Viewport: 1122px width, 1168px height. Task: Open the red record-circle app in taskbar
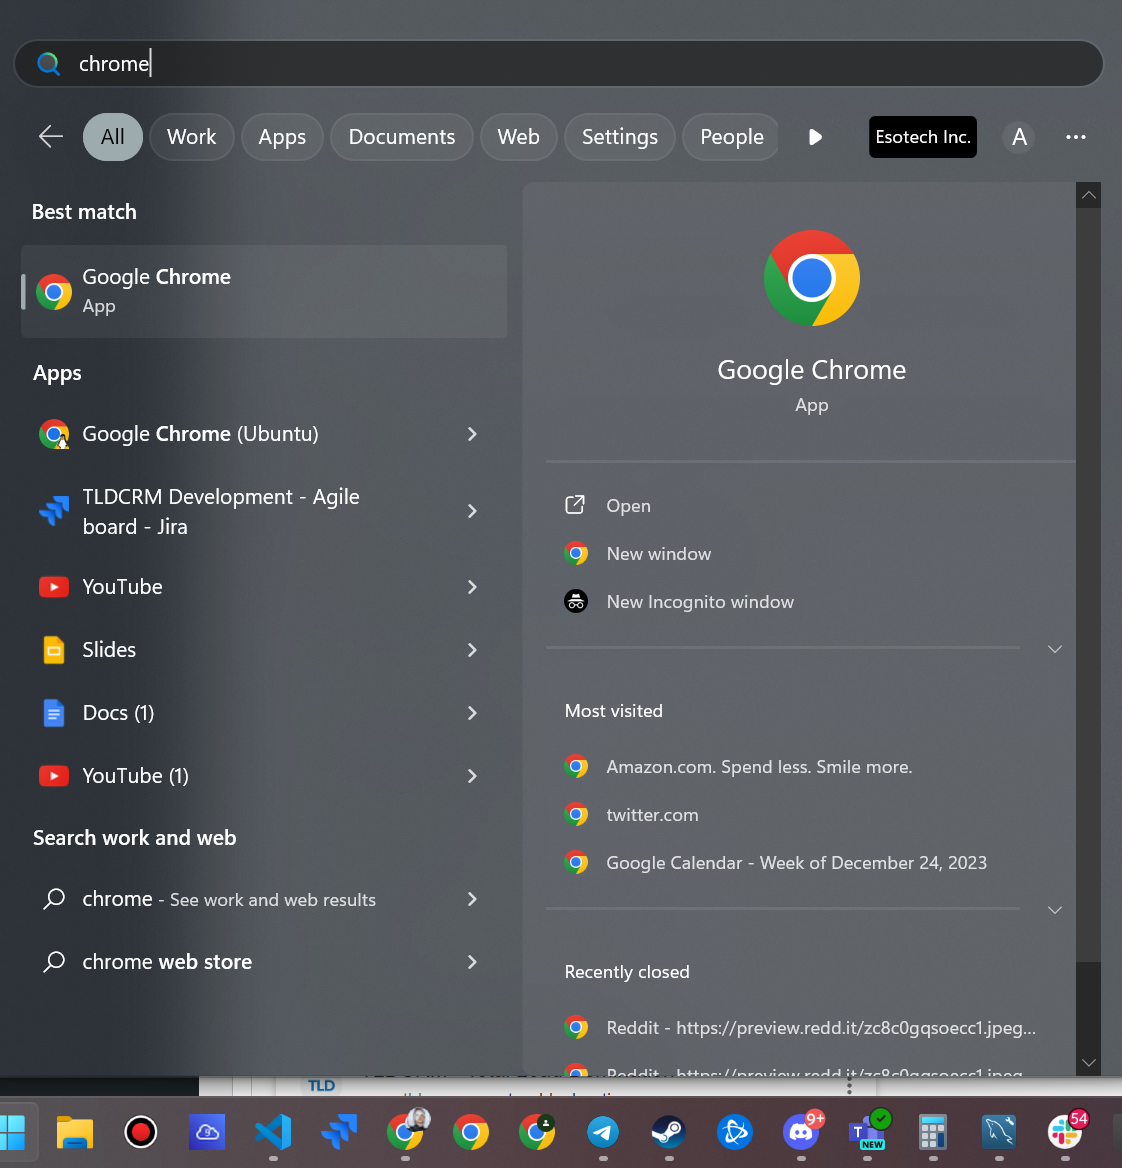coord(140,1132)
